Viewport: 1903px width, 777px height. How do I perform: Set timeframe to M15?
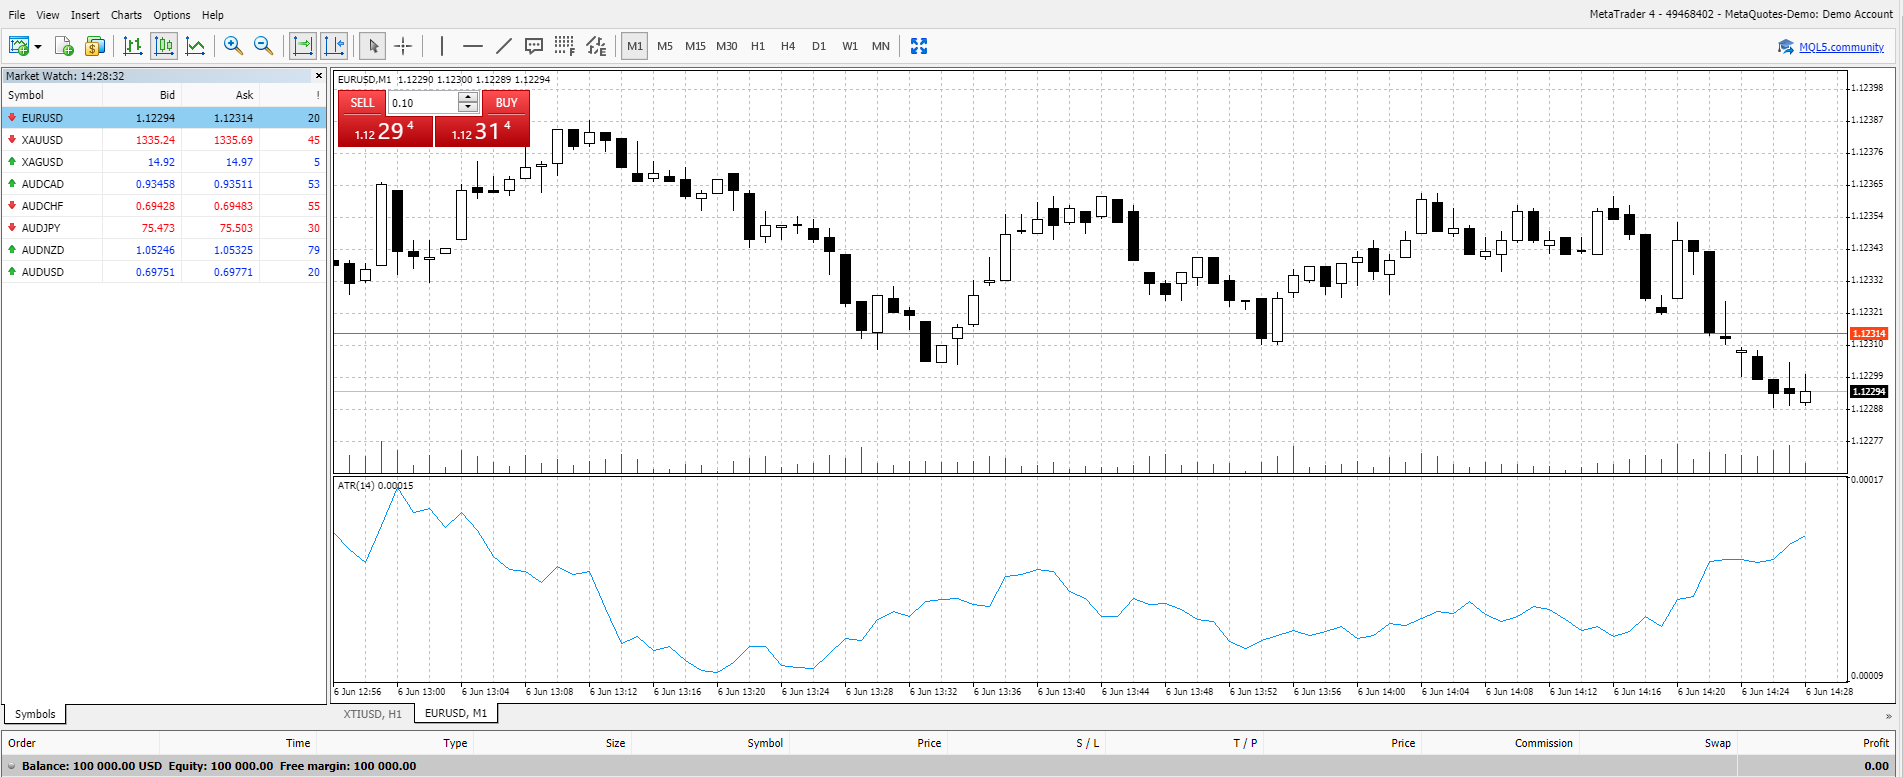(695, 46)
